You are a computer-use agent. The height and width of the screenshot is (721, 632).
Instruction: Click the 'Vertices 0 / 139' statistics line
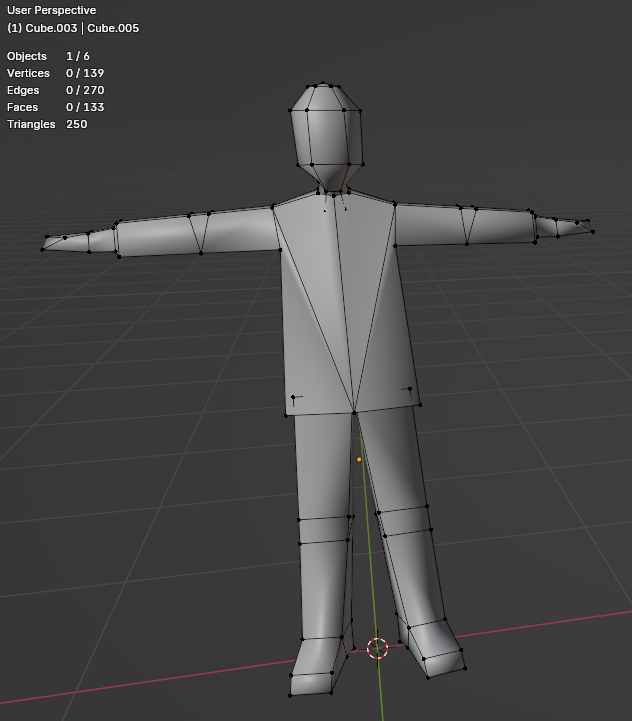click(x=55, y=73)
